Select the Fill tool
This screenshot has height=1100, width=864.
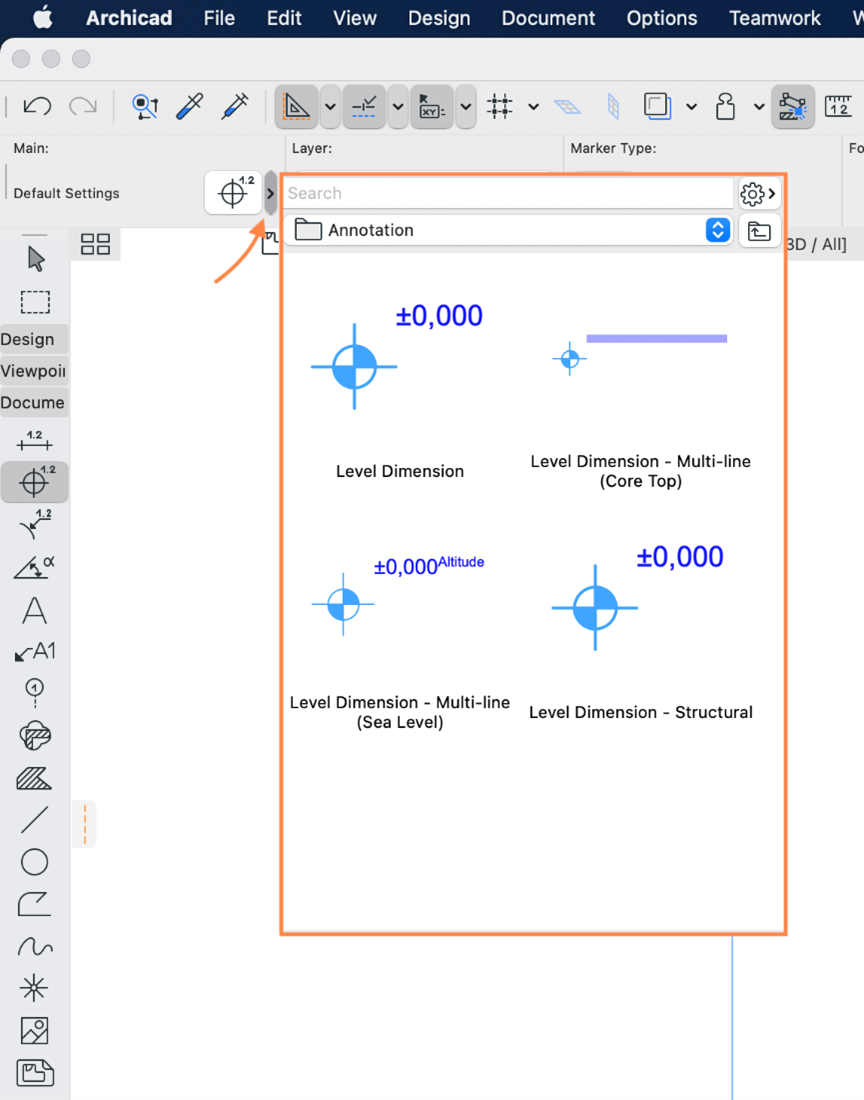point(34,778)
